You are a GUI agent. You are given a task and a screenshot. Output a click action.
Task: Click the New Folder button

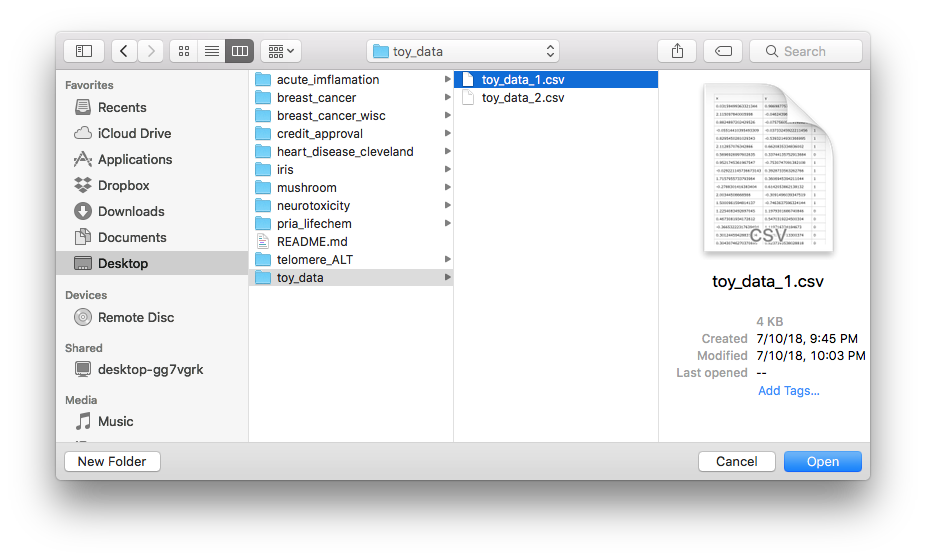112,461
